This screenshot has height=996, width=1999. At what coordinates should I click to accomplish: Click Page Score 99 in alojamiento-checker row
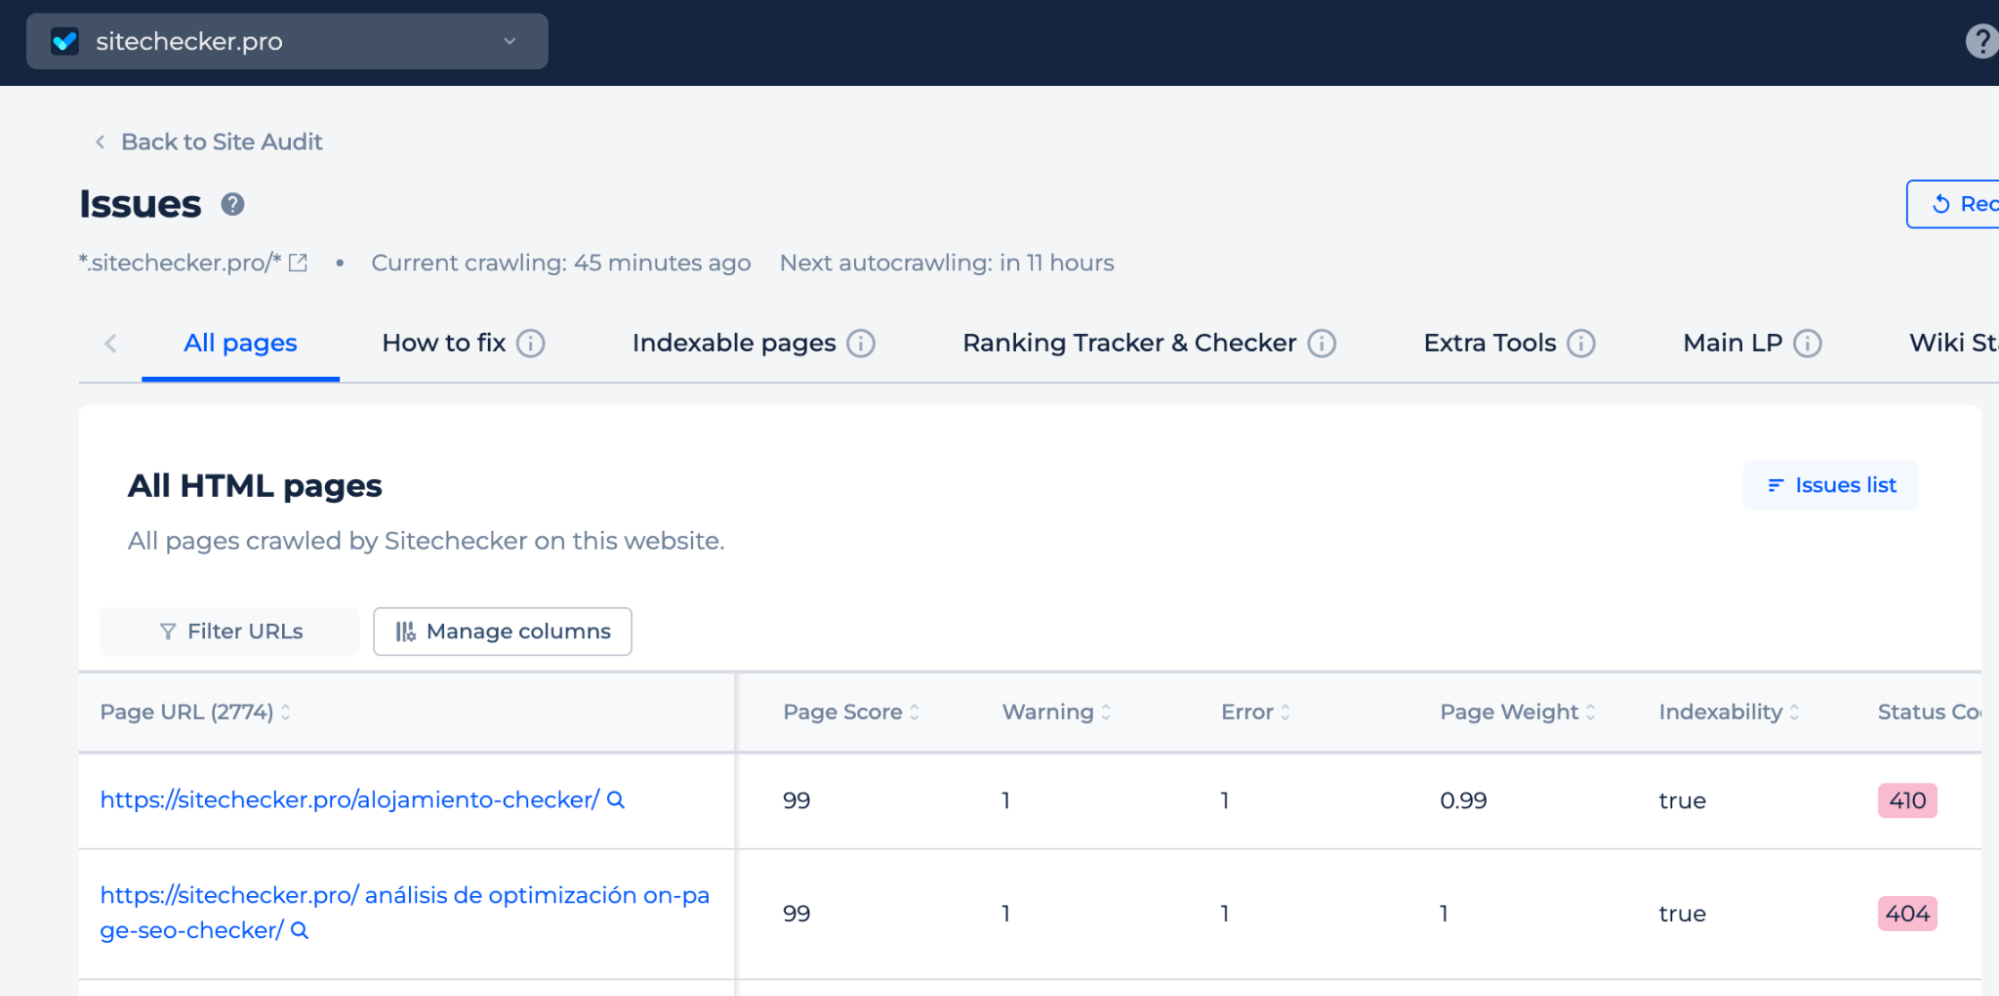pyautogui.click(x=796, y=800)
